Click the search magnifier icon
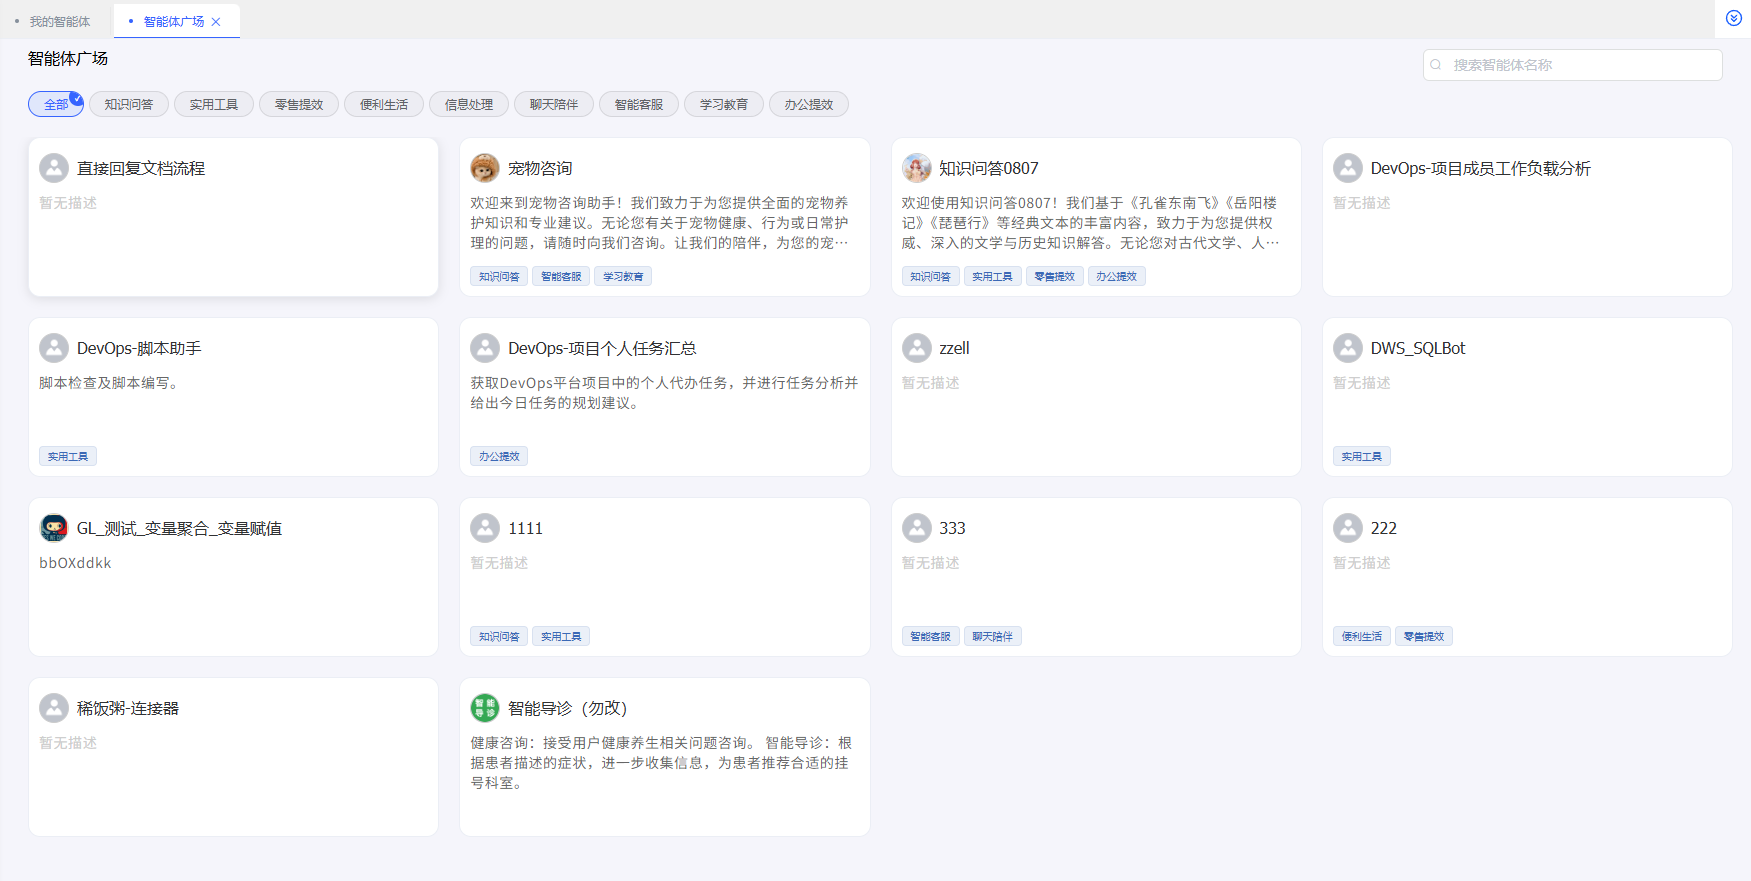 1436,65
